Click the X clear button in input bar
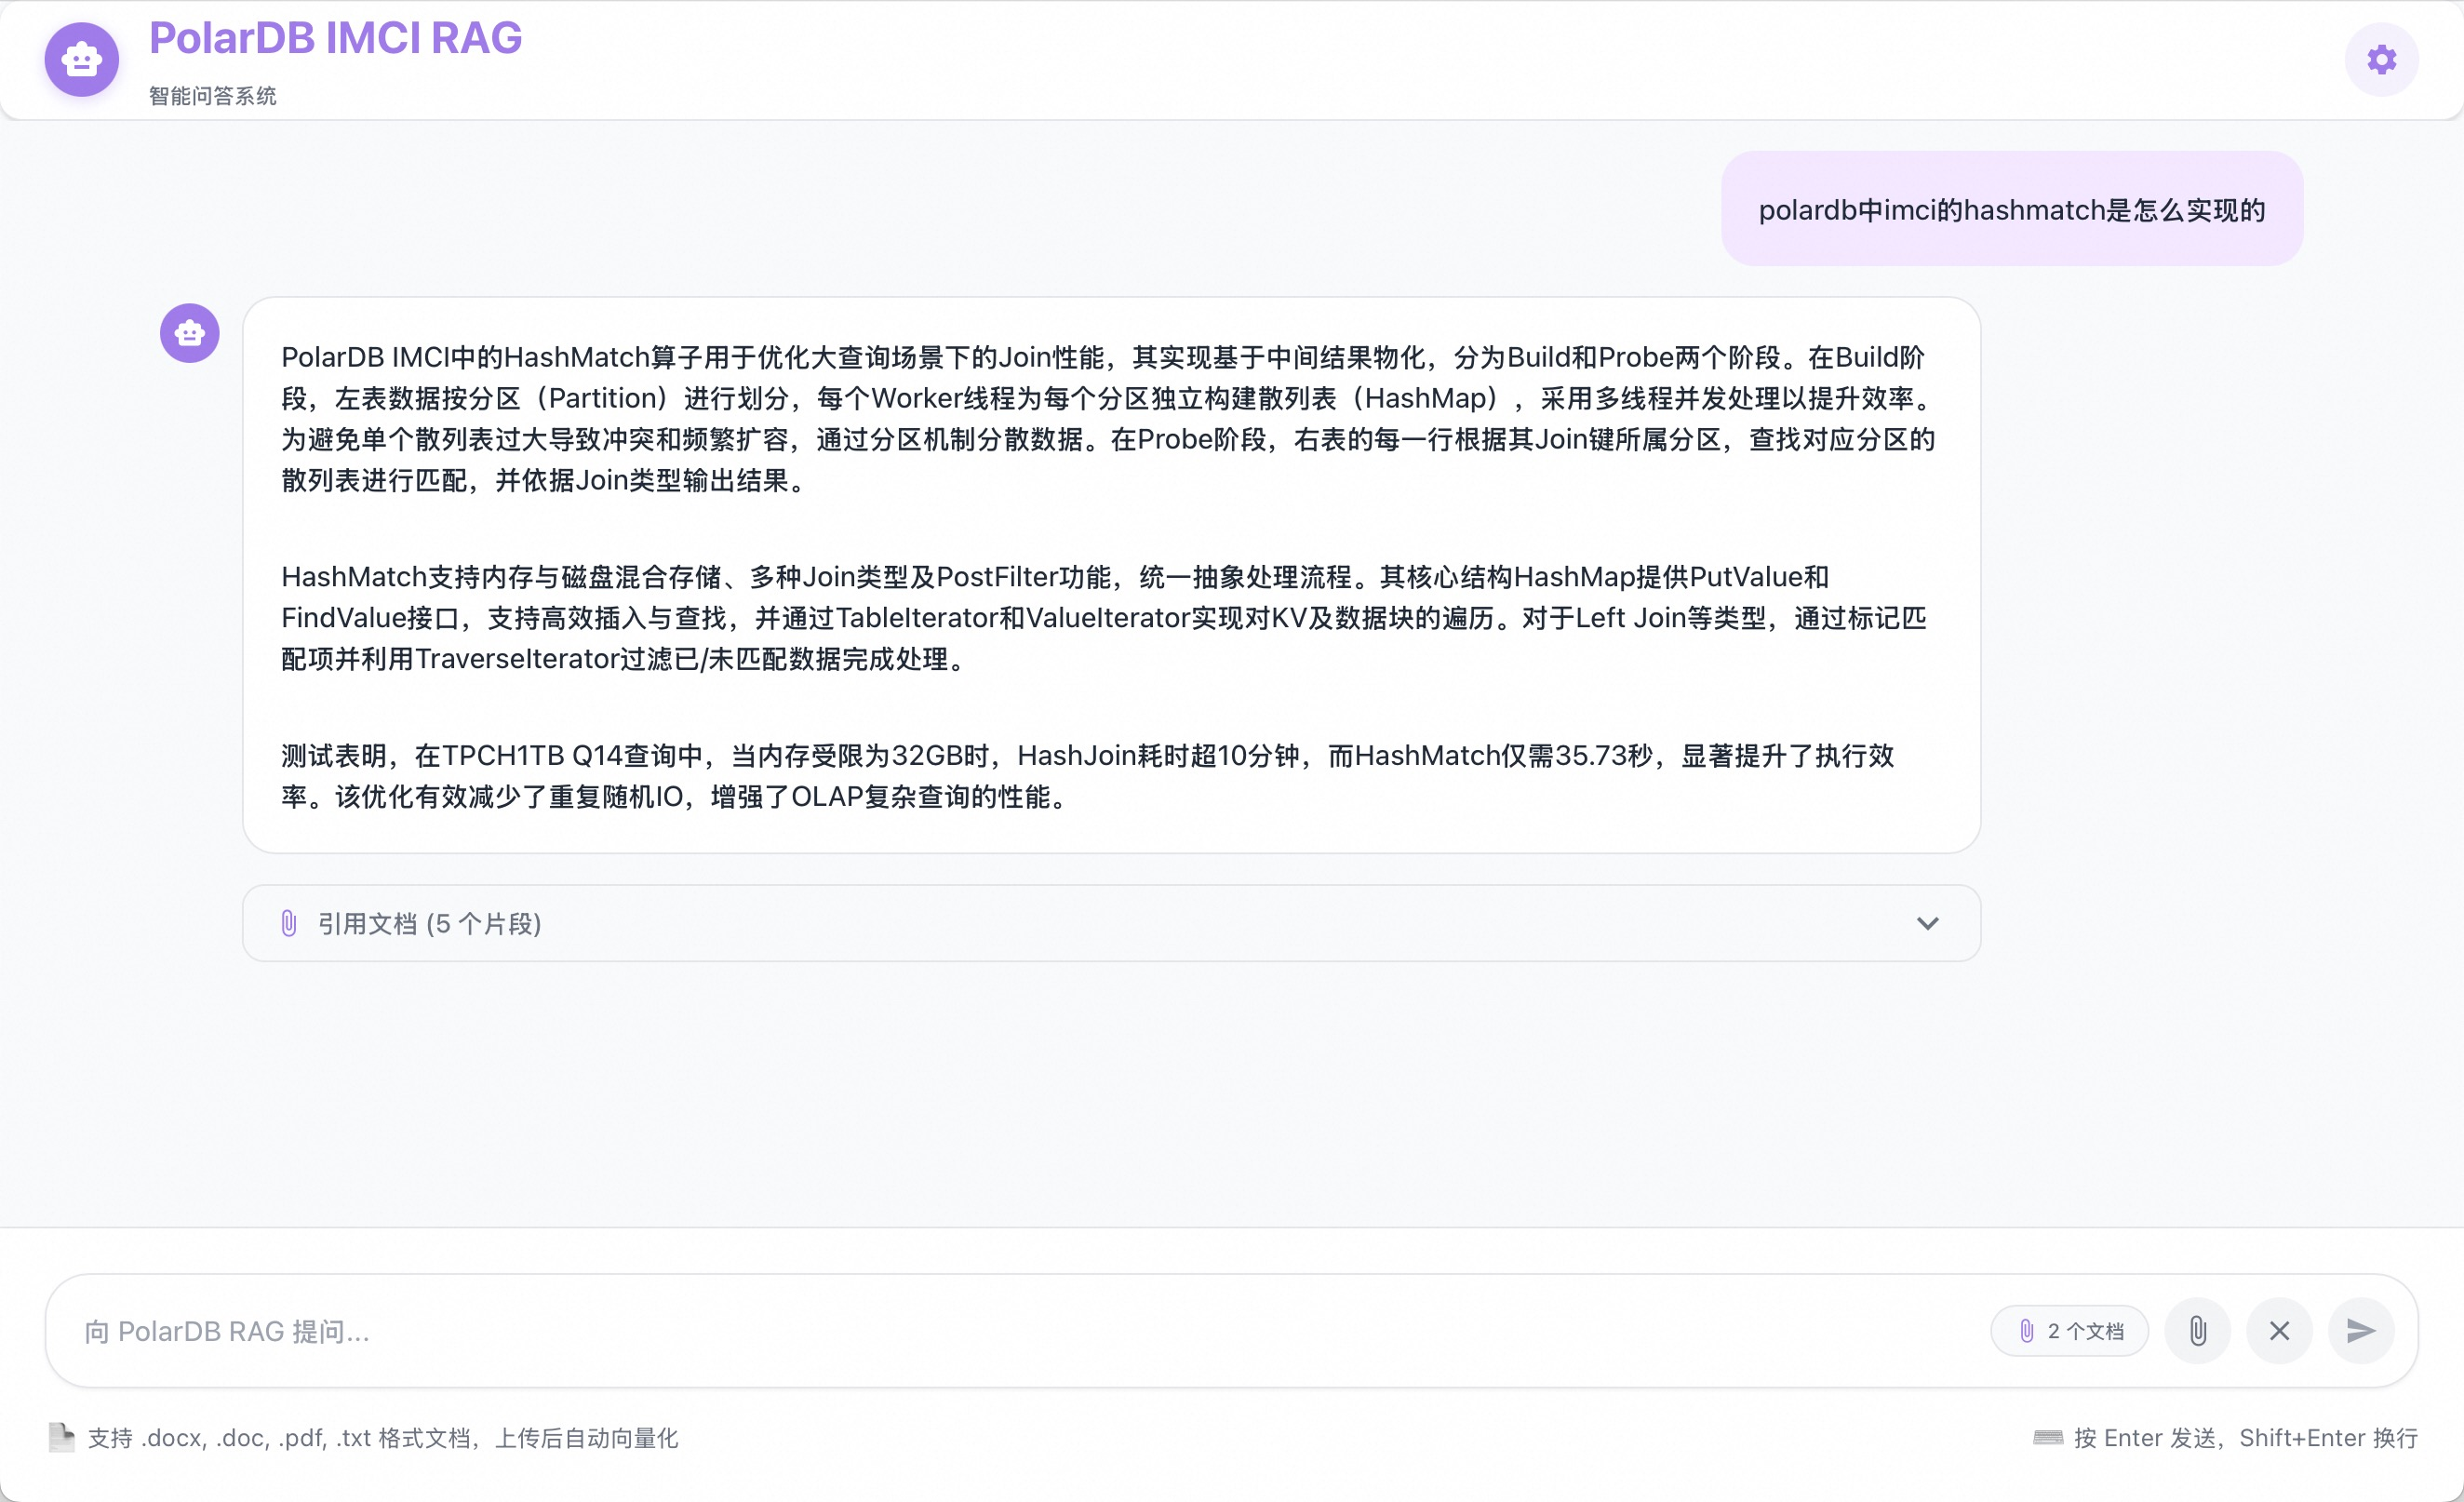The height and width of the screenshot is (1502, 2464). pos(2279,1331)
